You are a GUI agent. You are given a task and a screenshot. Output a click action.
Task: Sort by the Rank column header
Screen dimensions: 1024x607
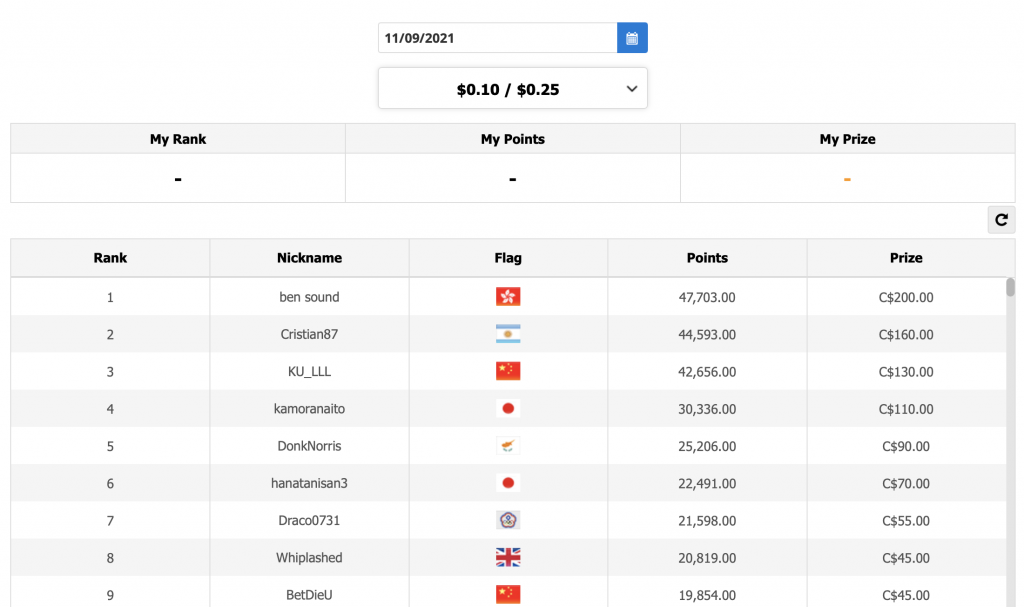(110, 258)
